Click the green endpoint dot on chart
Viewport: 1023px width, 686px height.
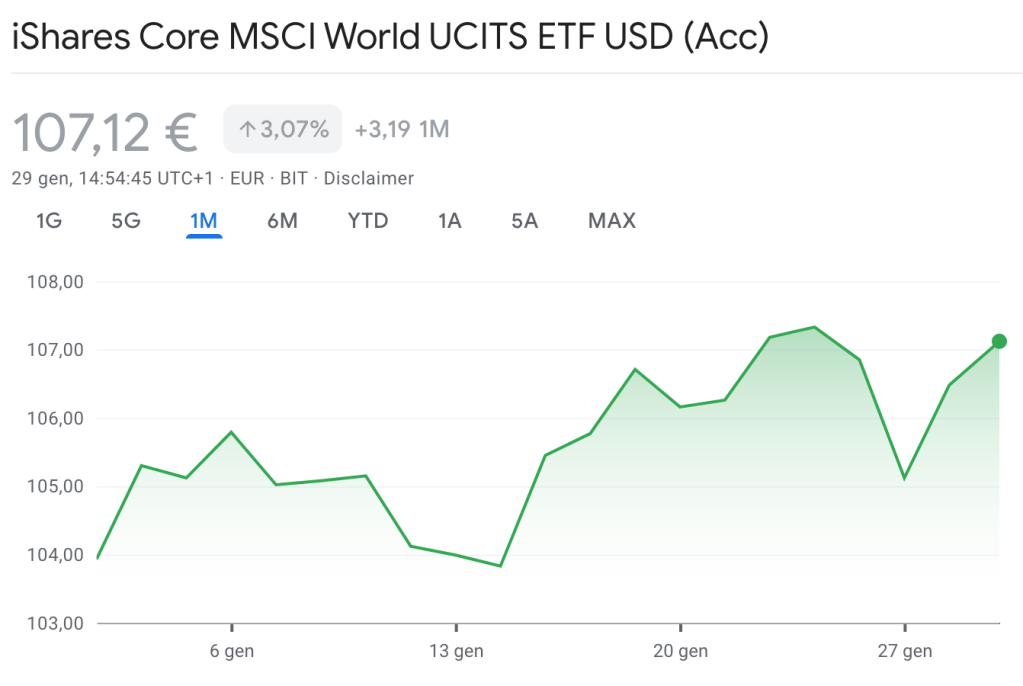point(999,342)
